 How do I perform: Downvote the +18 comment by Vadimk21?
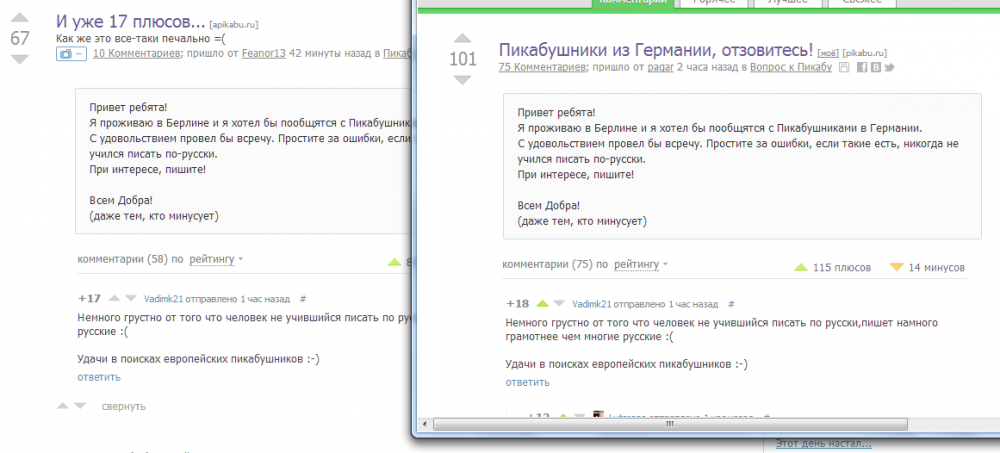click(x=559, y=303)
